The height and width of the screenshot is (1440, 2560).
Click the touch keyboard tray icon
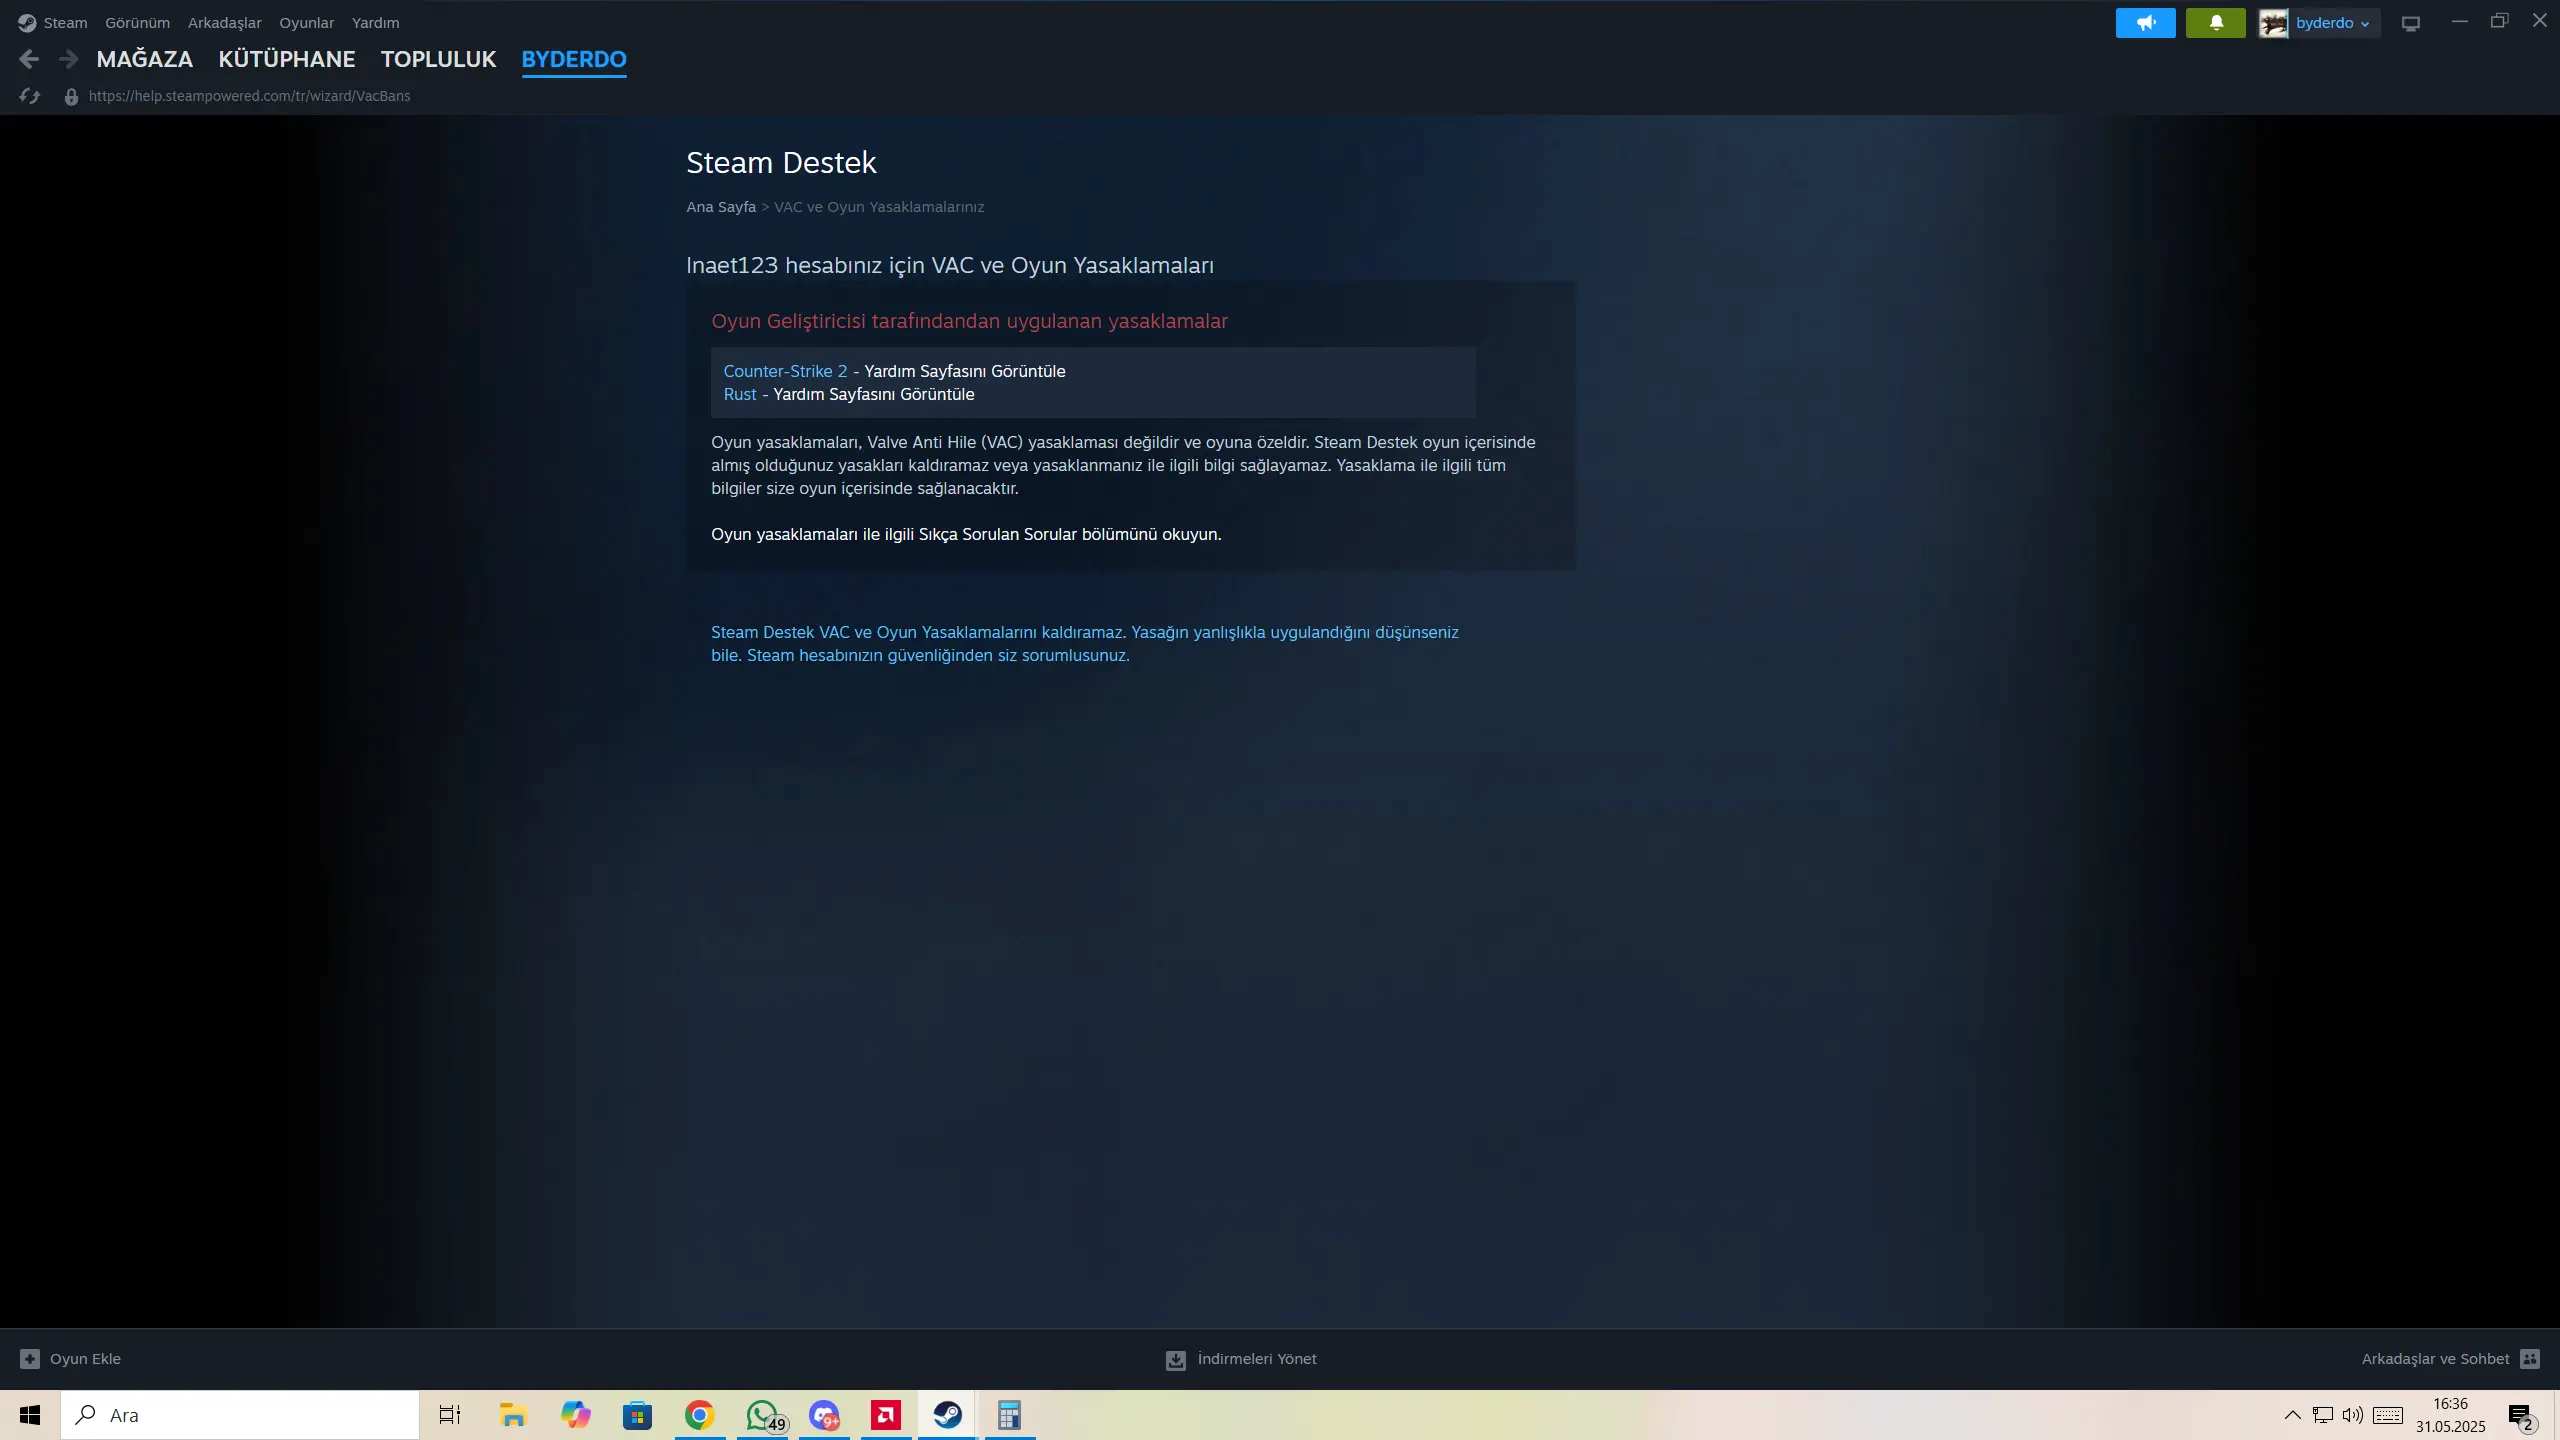point(2389,1415)
